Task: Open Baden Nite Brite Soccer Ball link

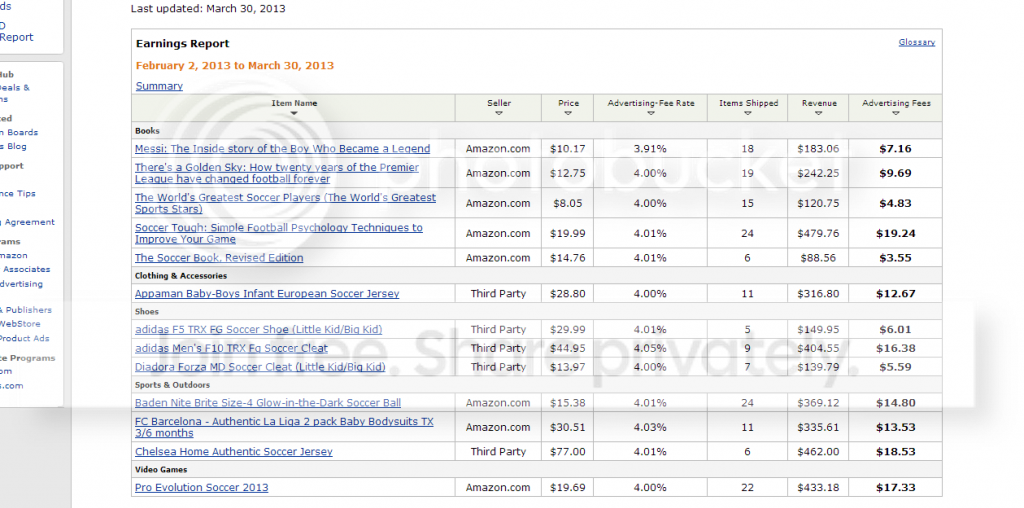Action: pyautogui.click(x=268, y=403)
